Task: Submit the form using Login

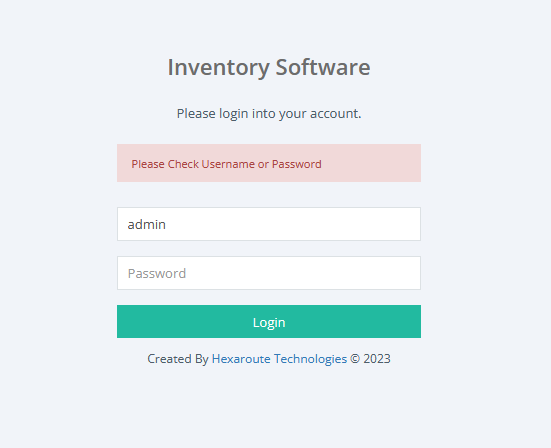Action: (x=269, y=322)
